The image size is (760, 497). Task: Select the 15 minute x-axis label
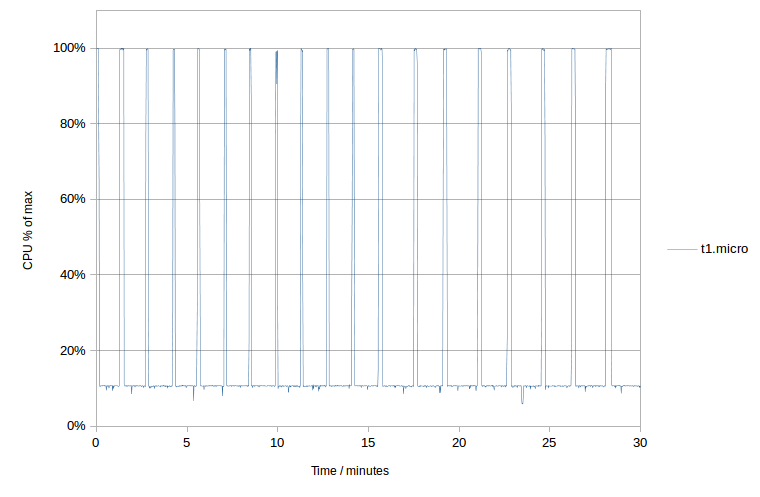pyautogui.click(x=368, y=442)
